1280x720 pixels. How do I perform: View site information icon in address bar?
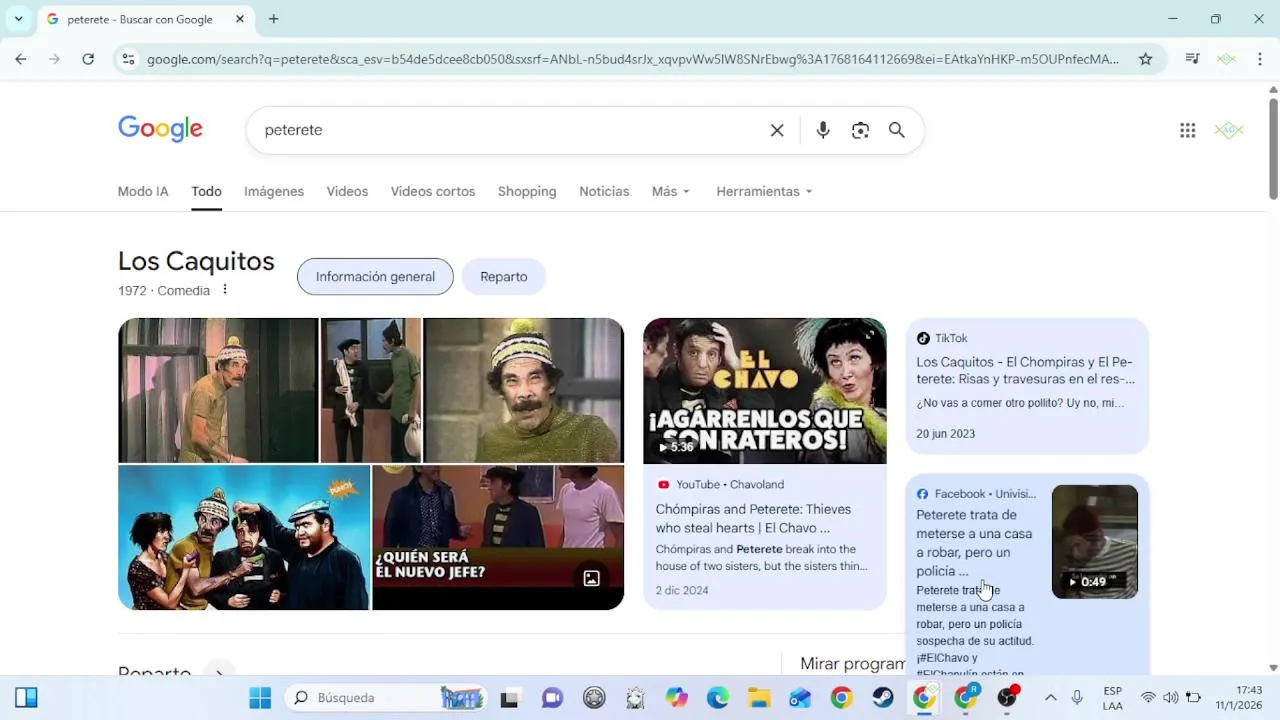[x=128, y=59]
